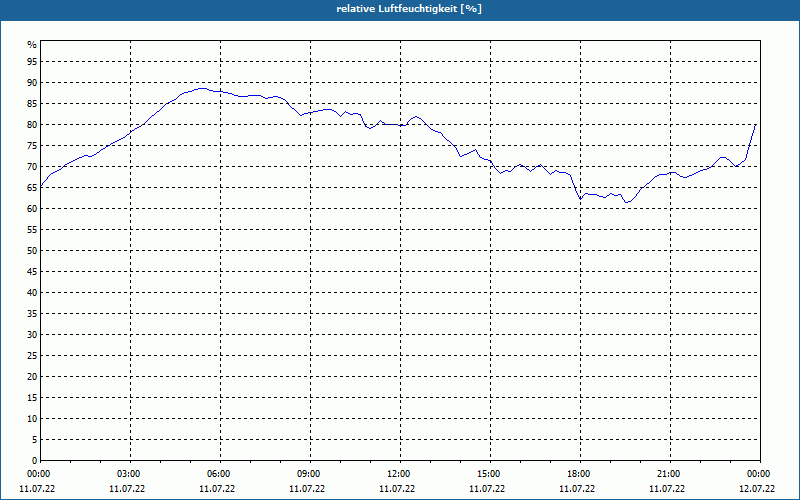Click the y-axis value '65'
Screen dimensions: 800x500
pos(32,188)
